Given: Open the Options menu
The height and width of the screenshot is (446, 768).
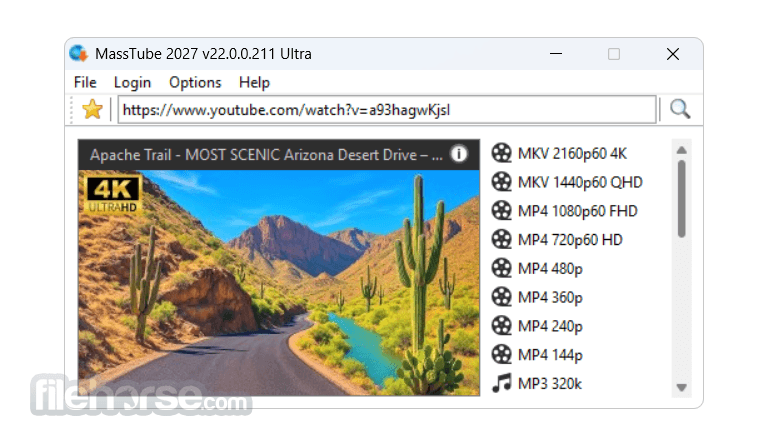Looking at the screenshot, I should pos(195,82).
